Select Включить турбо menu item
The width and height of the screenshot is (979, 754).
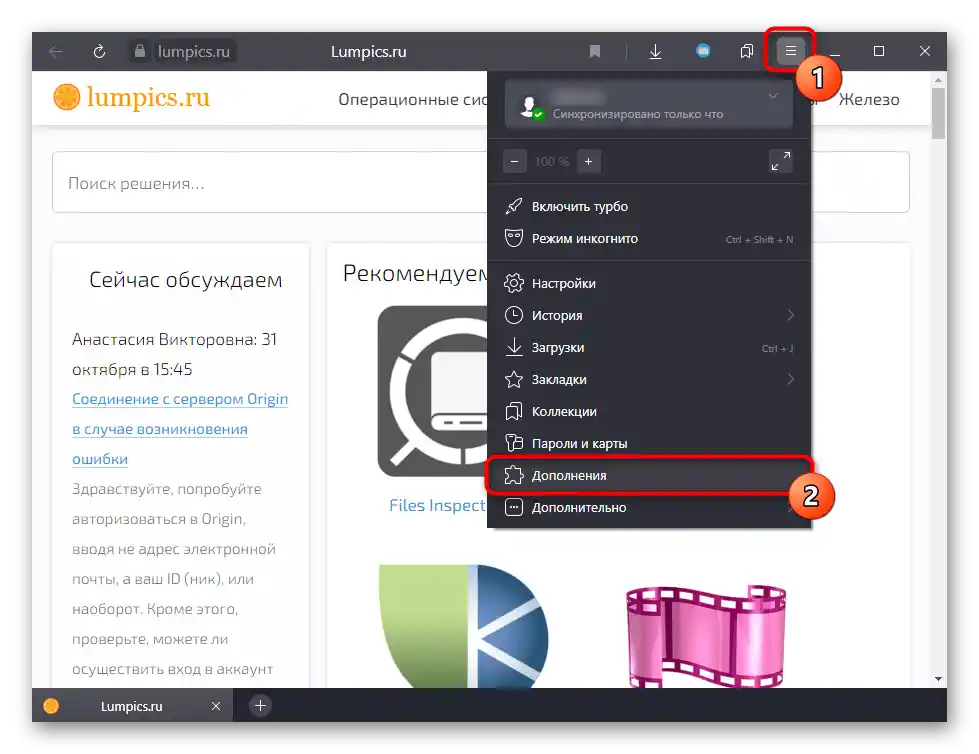coord(649,206)
